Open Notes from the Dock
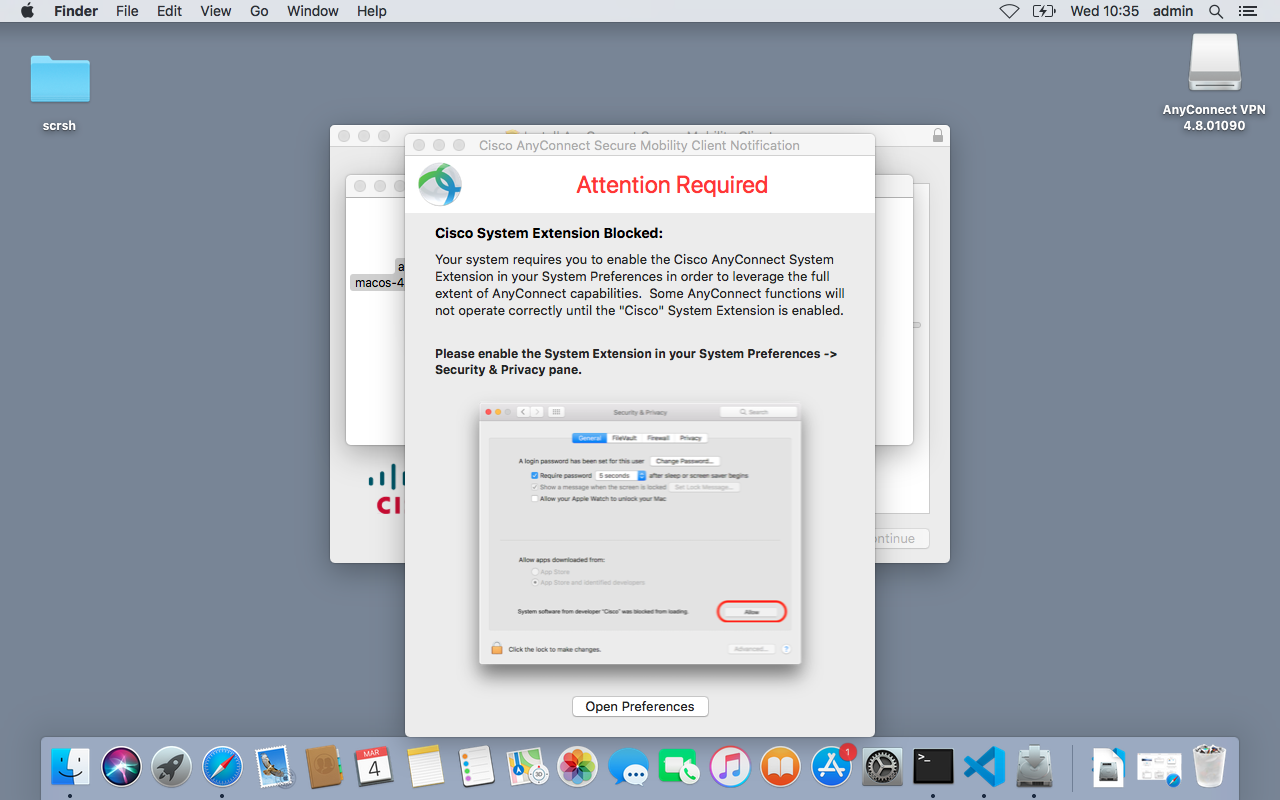Screen dimensions: 1280x800 (425, 767)
